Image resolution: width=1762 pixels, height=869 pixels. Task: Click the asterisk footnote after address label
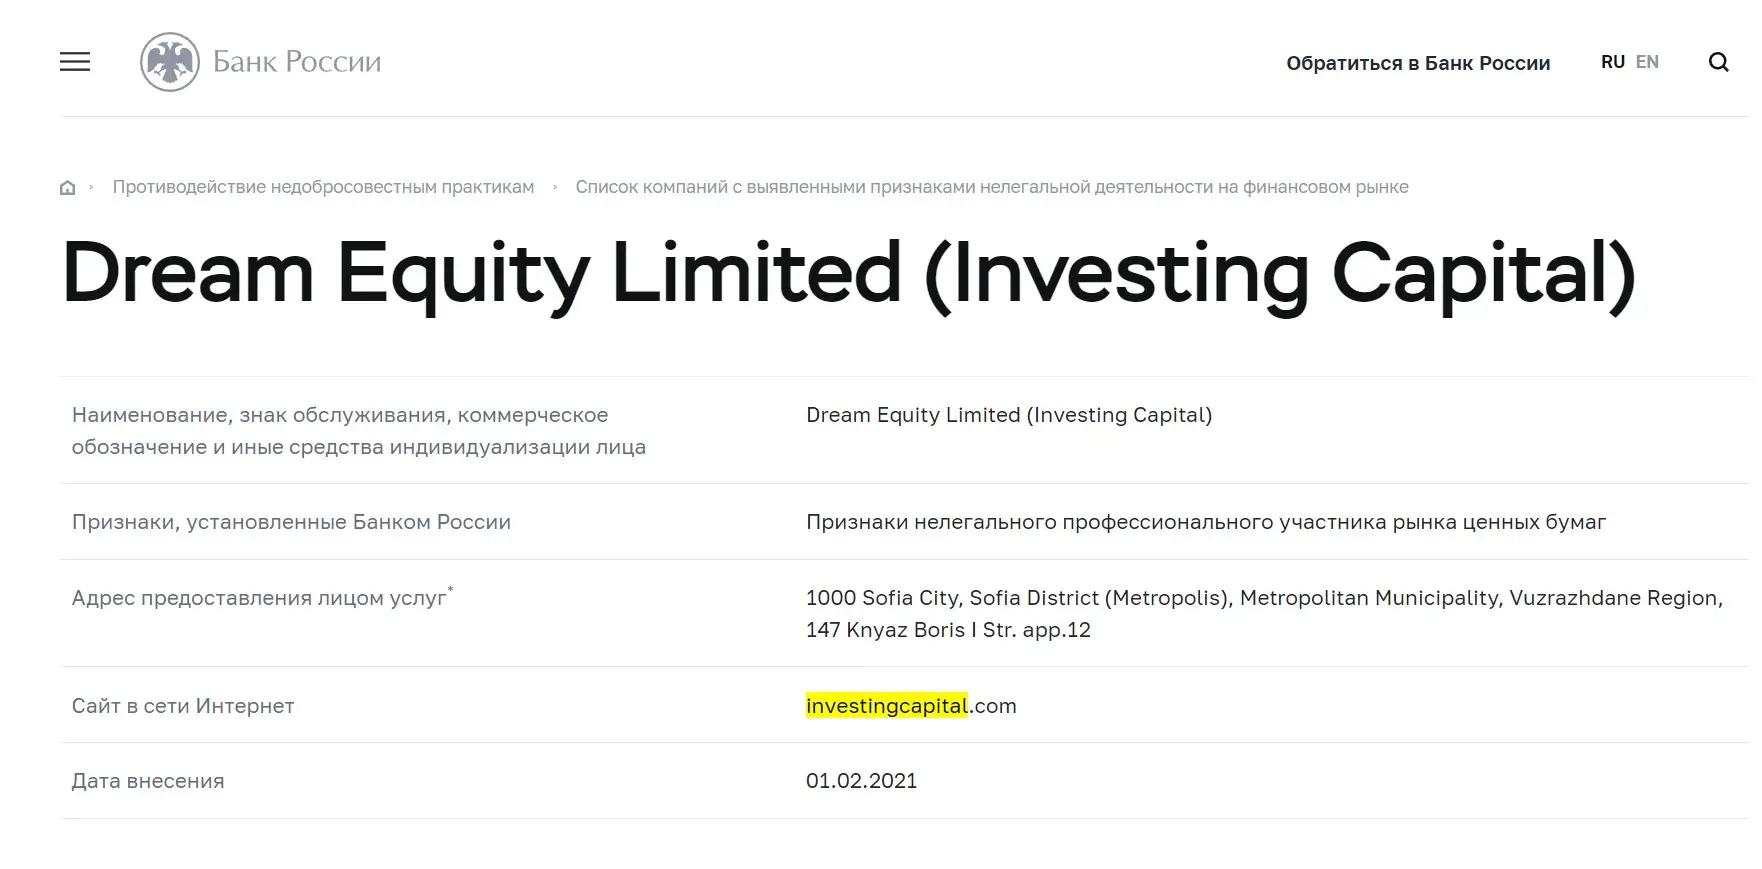coord(452,588)
